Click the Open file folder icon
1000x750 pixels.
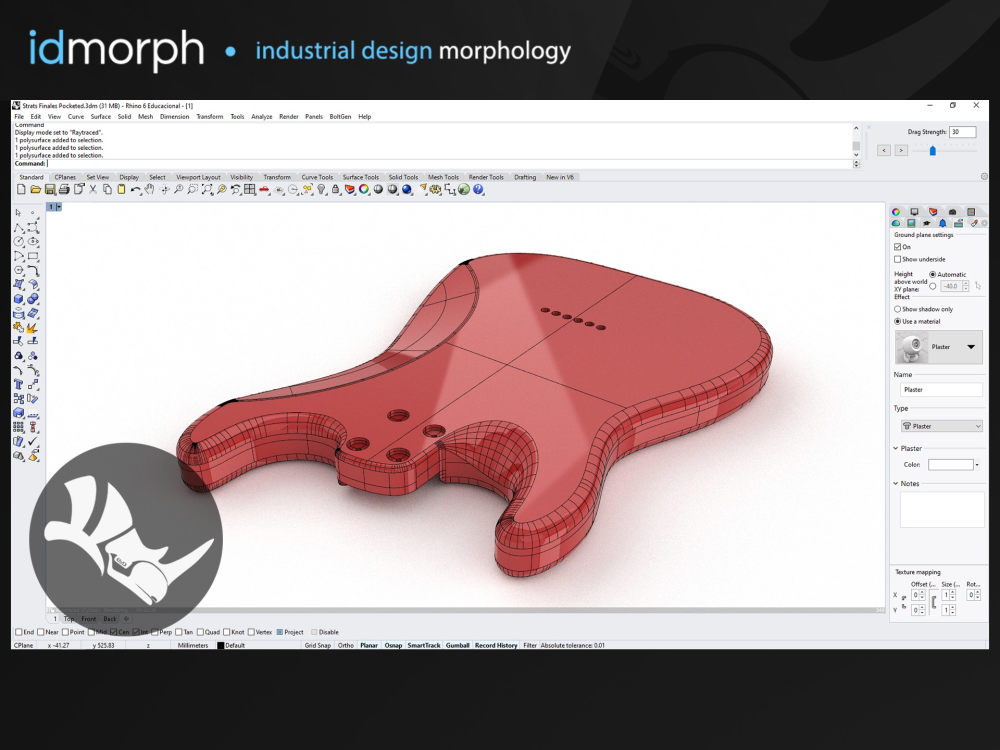pyautogui.click(x=35, y=189)
